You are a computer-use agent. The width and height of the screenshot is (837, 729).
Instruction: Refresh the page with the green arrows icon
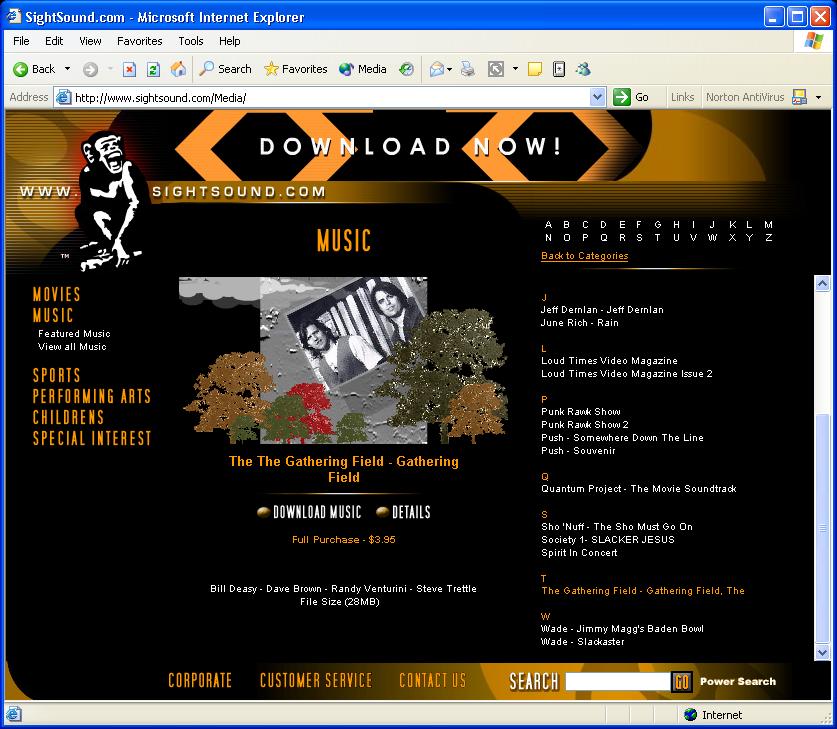click(x=153, y=69)
